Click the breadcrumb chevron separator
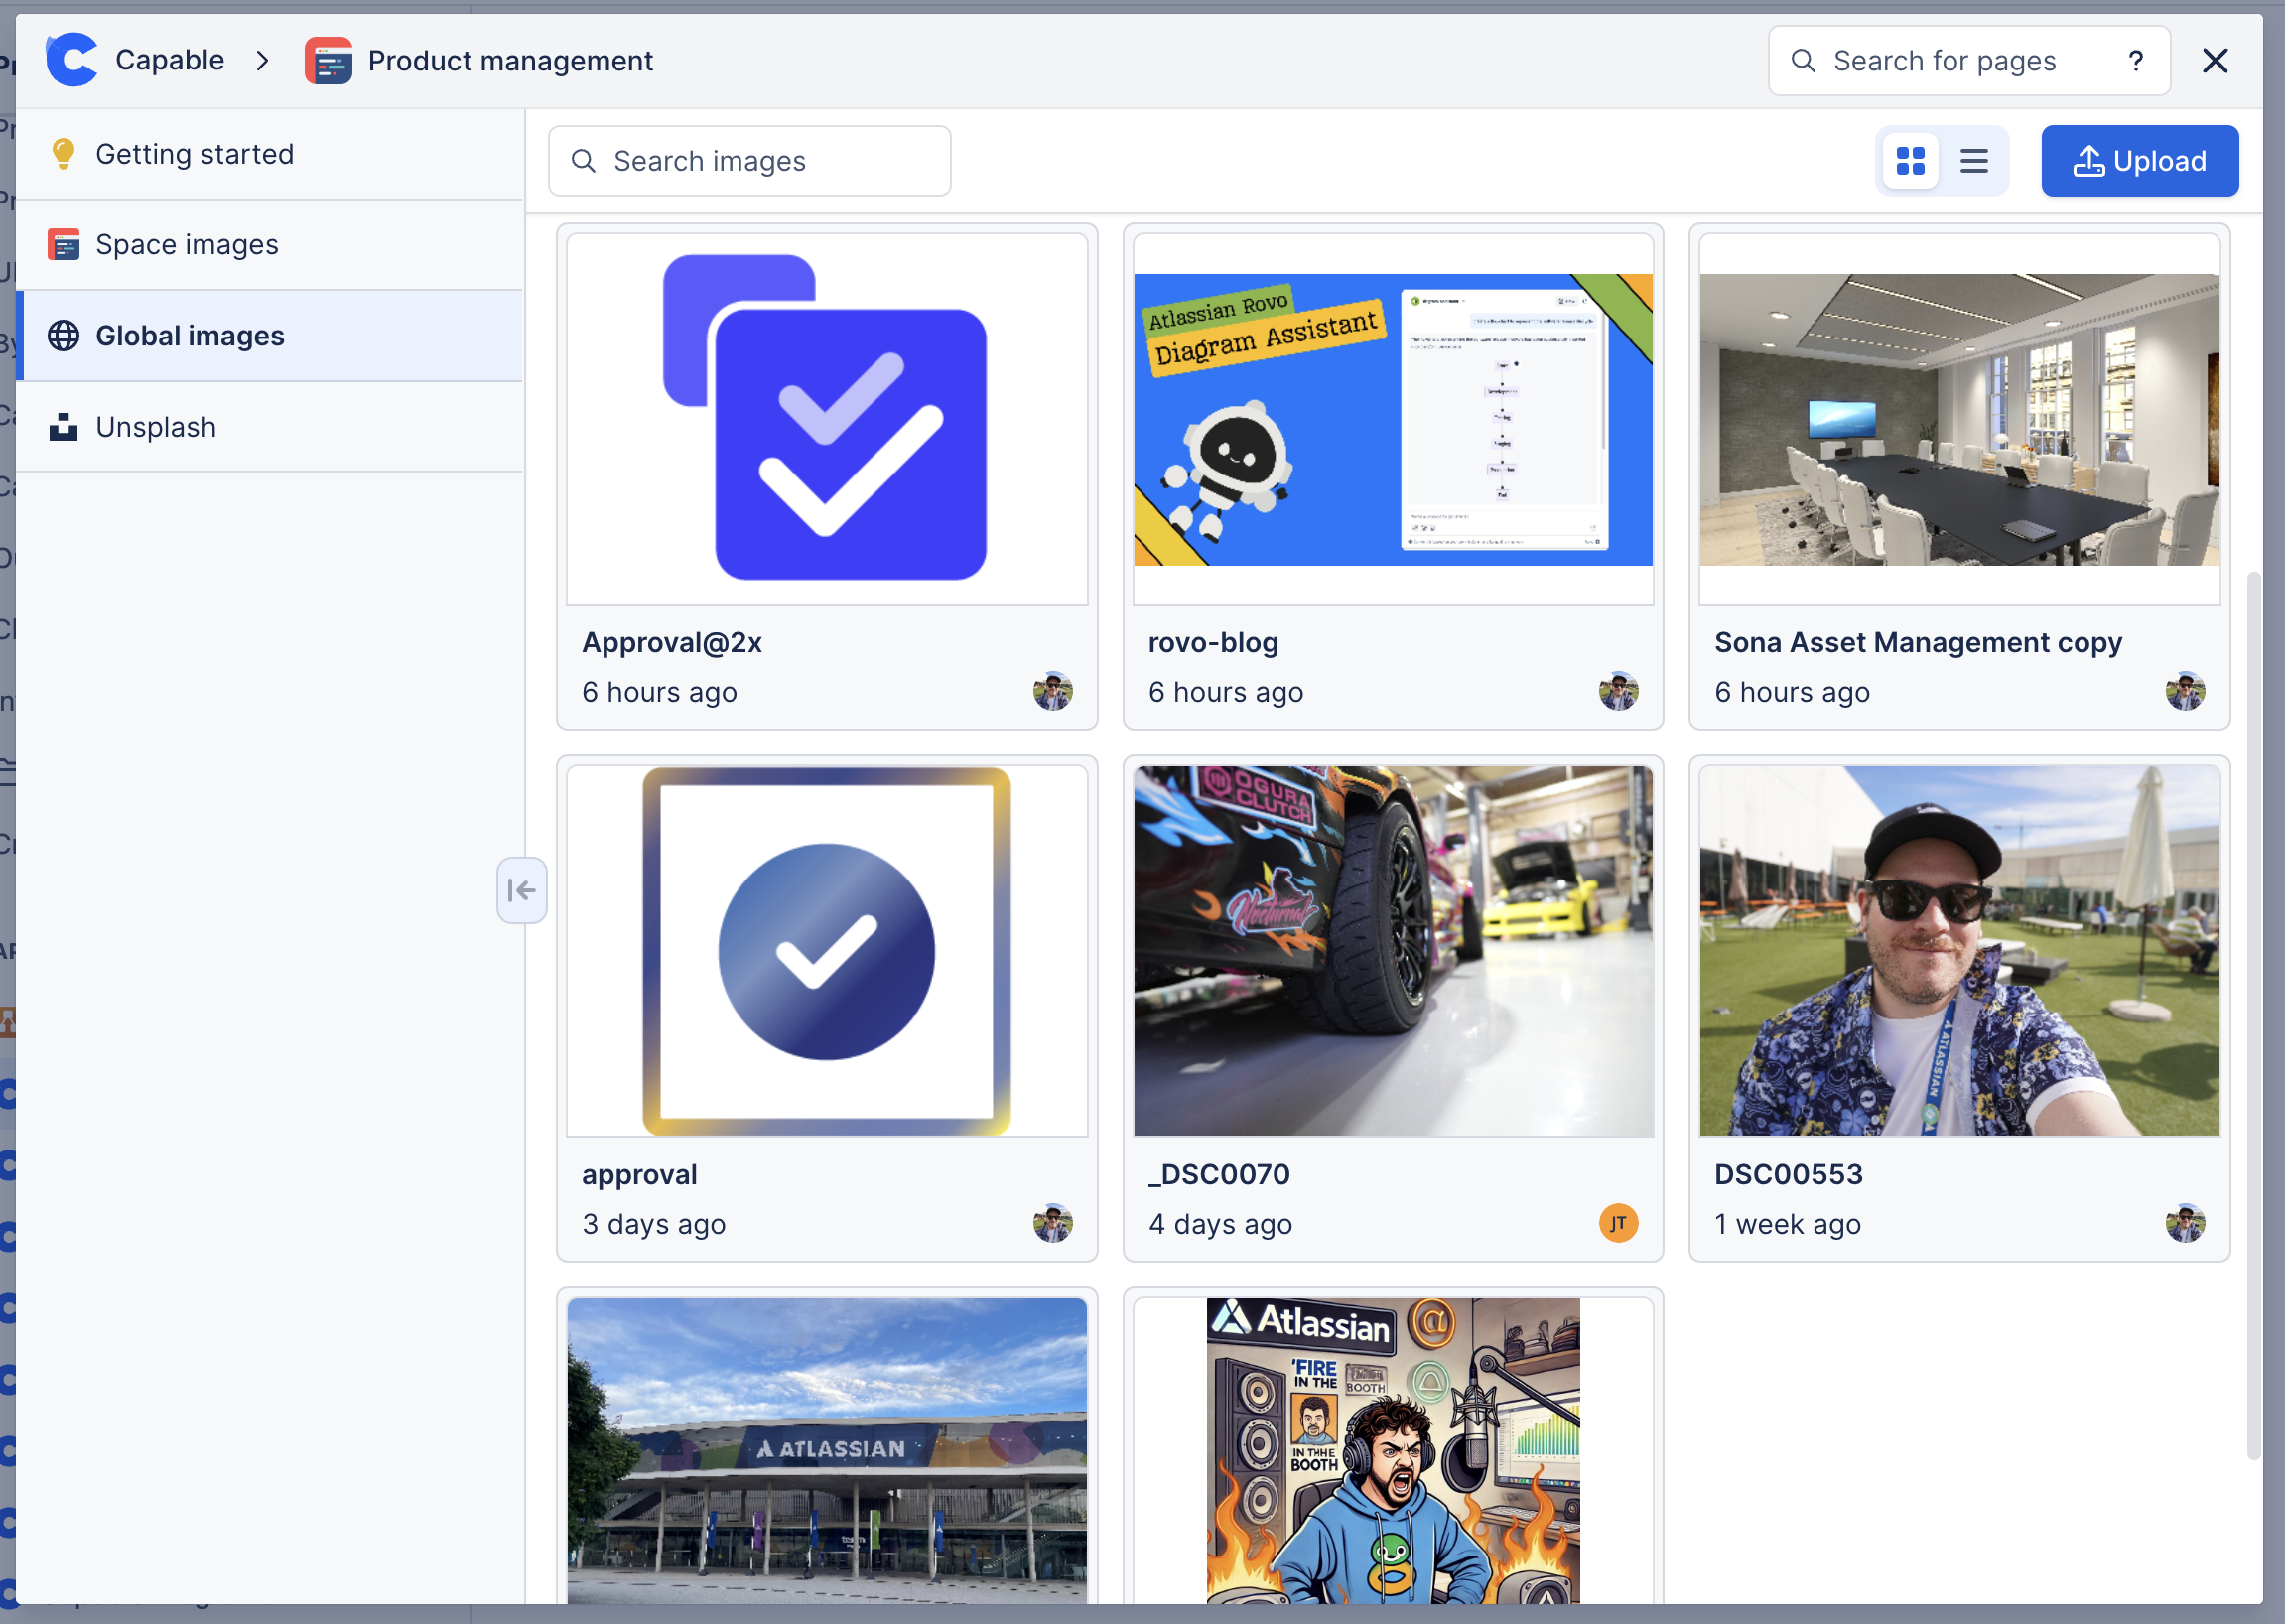Viewport: 2285px width, 1624px height. 262,61
